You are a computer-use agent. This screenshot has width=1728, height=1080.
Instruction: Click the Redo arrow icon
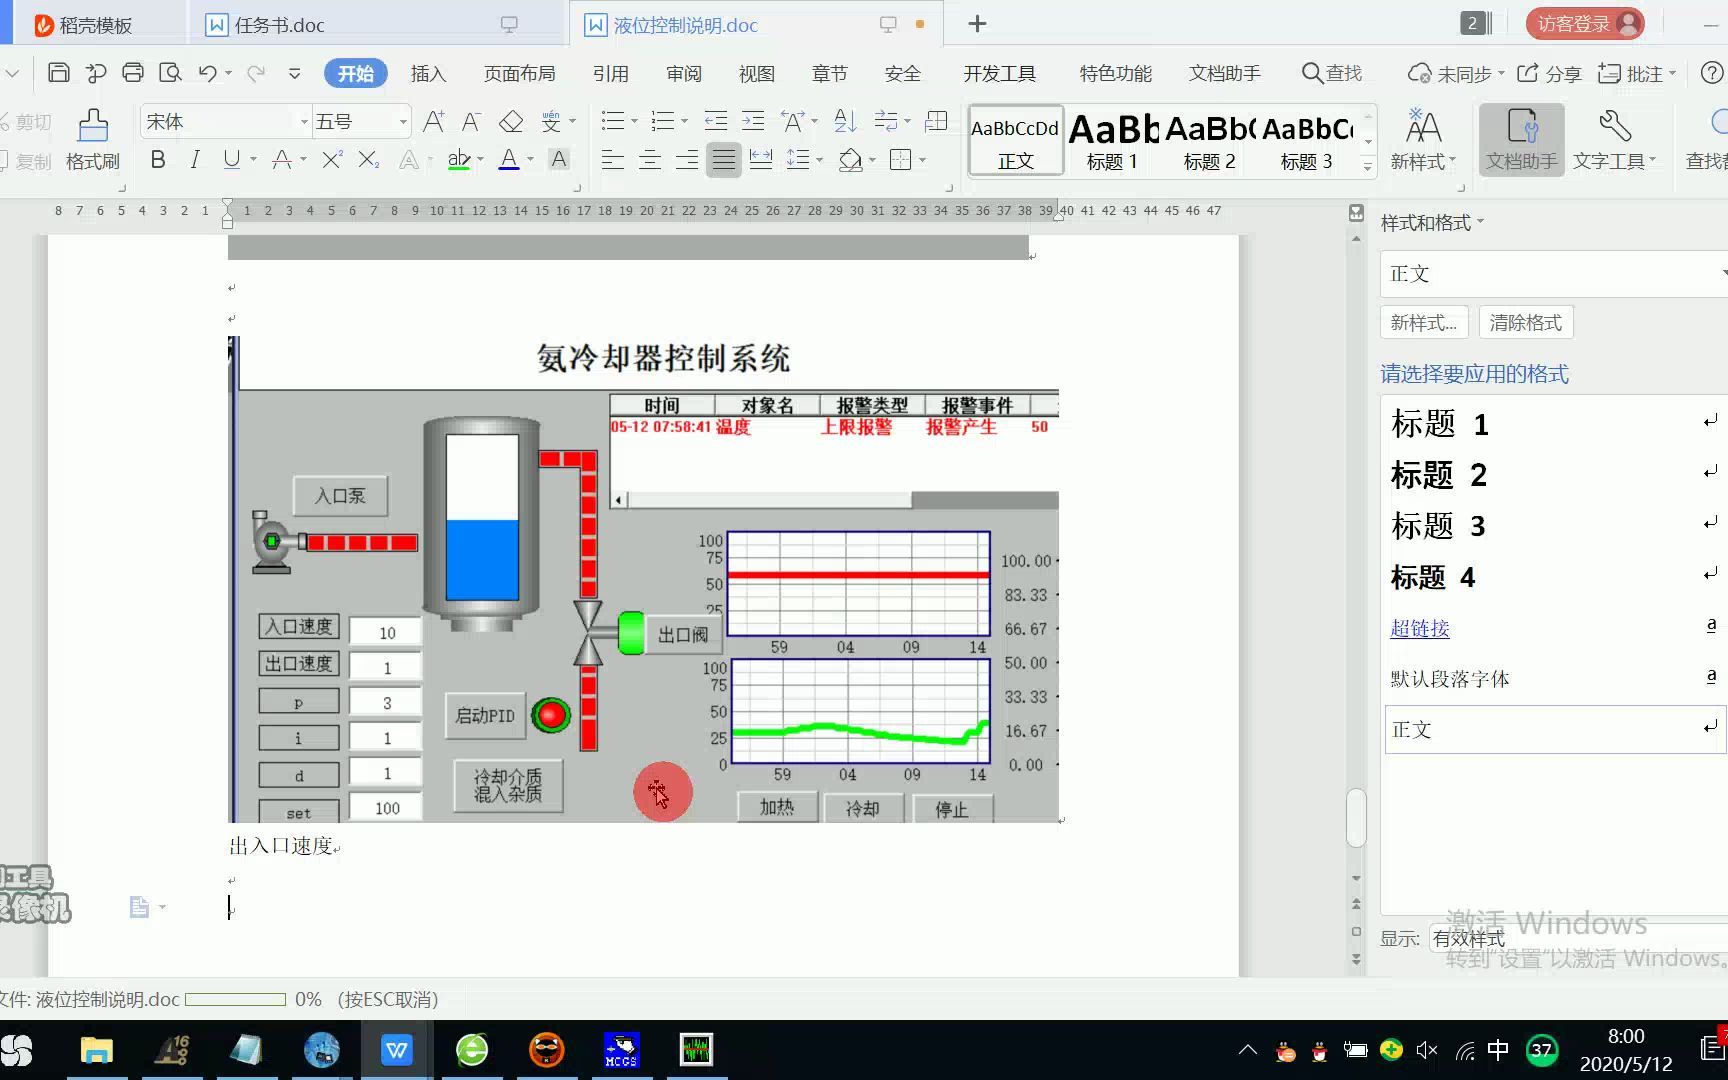(256, 73)
